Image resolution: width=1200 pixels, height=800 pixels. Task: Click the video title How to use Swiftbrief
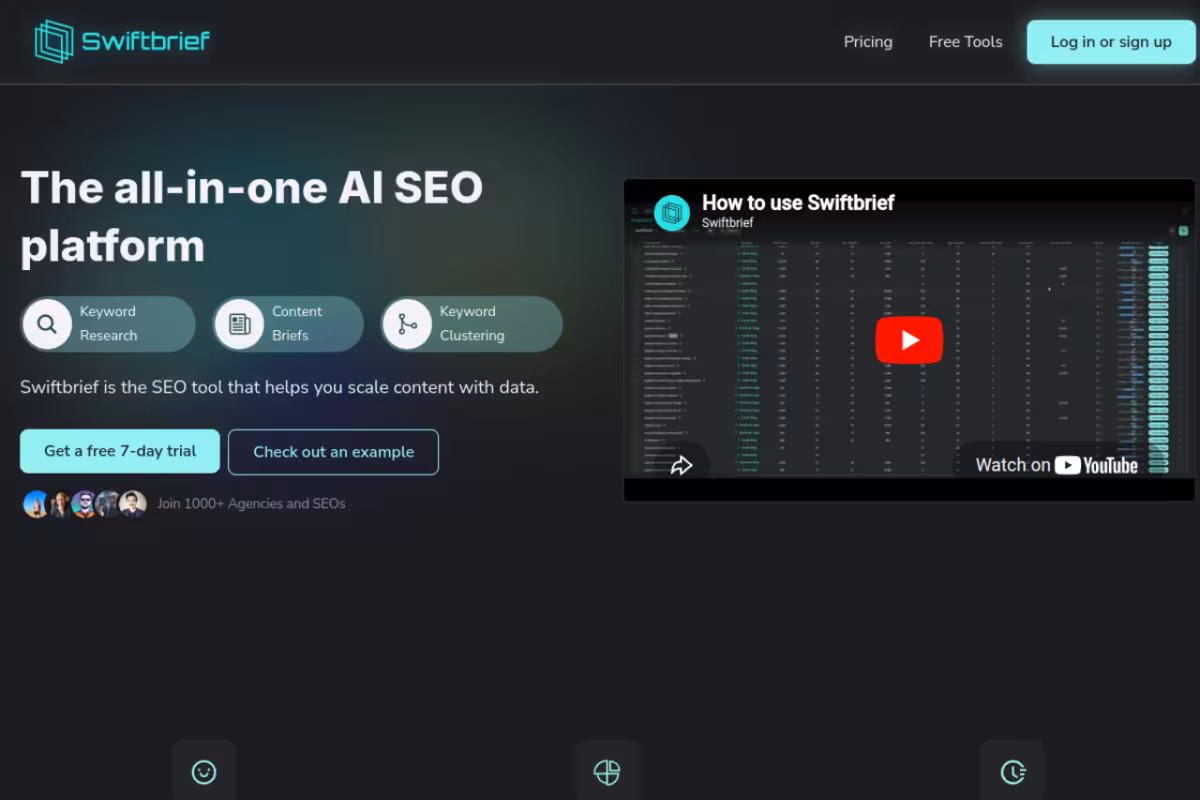point(798,202)
